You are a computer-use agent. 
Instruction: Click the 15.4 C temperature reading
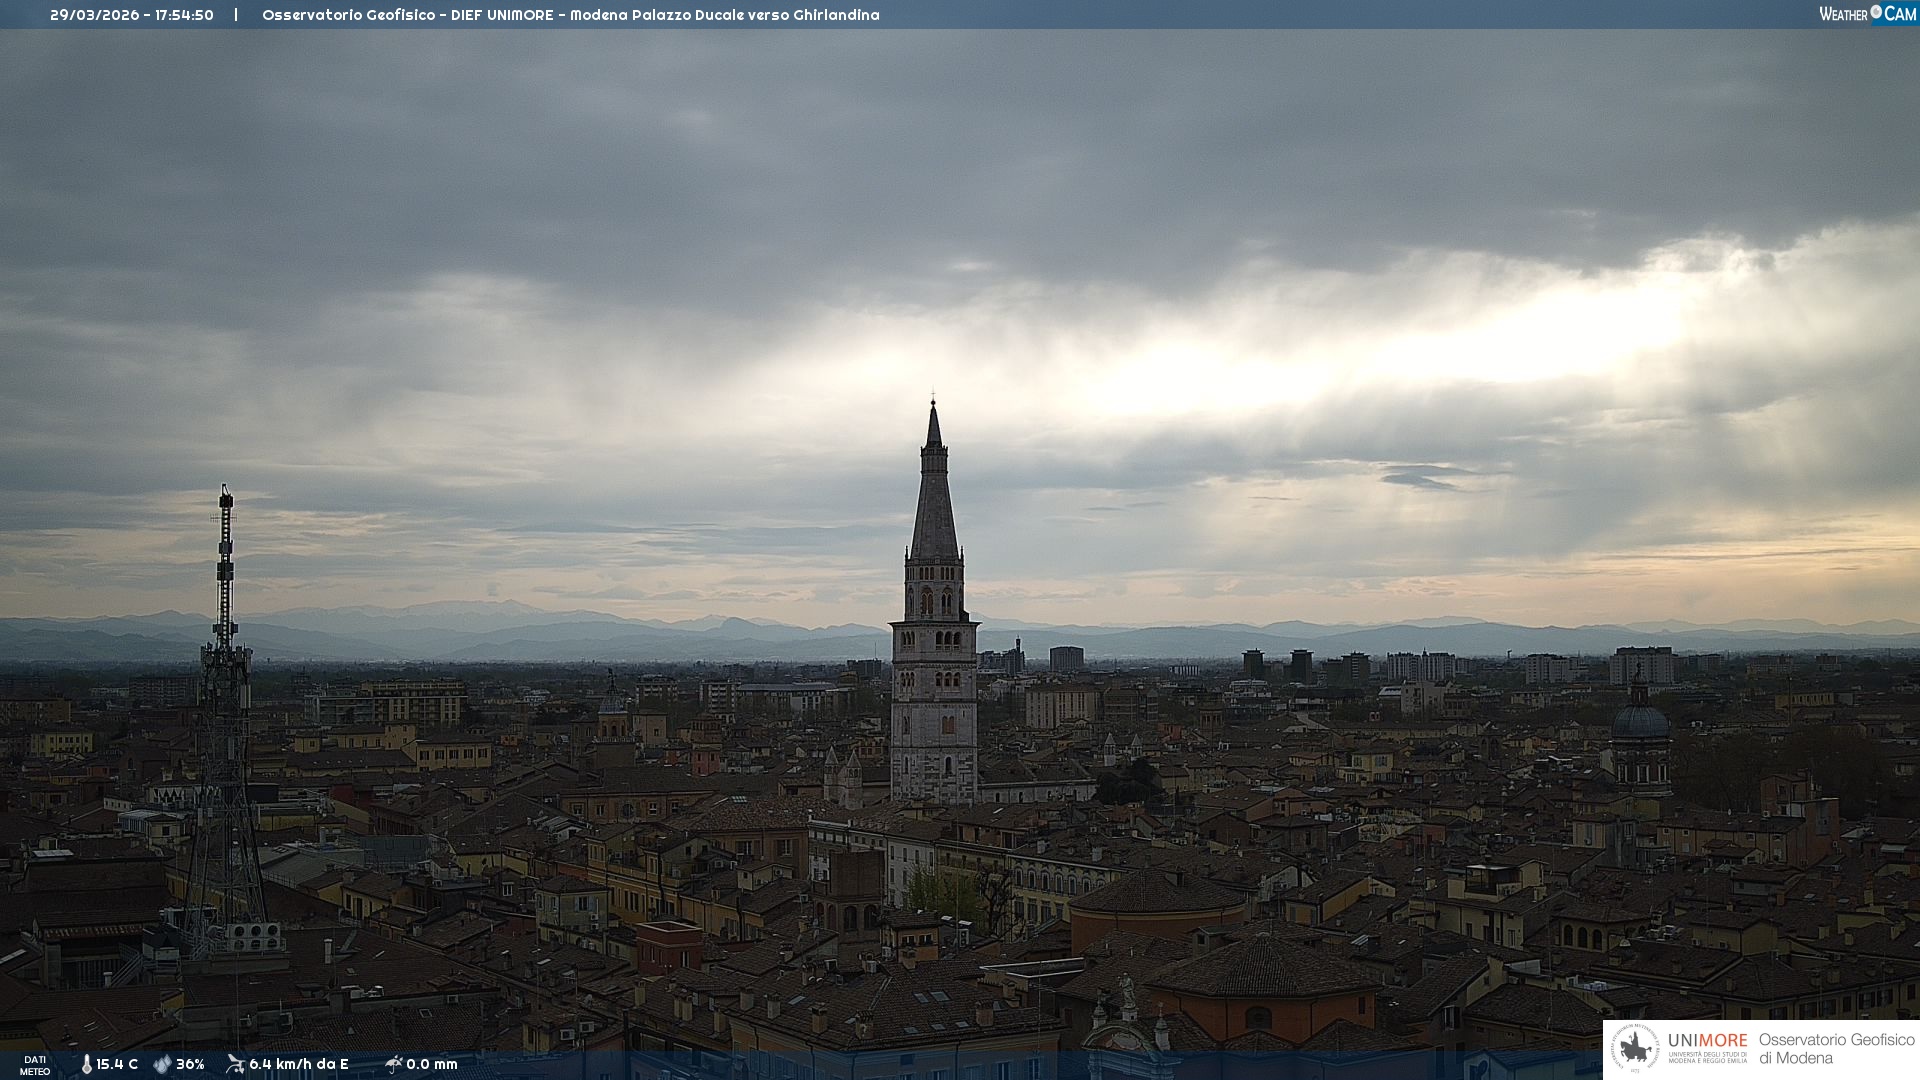pyautogui.click(x=117, y=1064)
